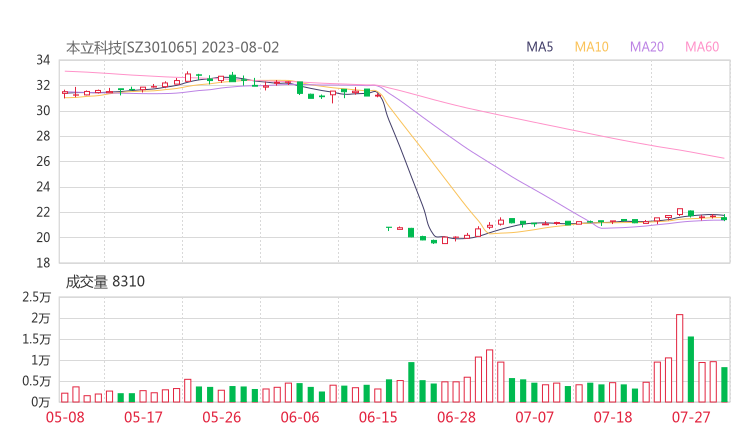Screen dimensions: 740x440
Task: Click the 0万 volume axis label
Action: click(x=41, y=402)
